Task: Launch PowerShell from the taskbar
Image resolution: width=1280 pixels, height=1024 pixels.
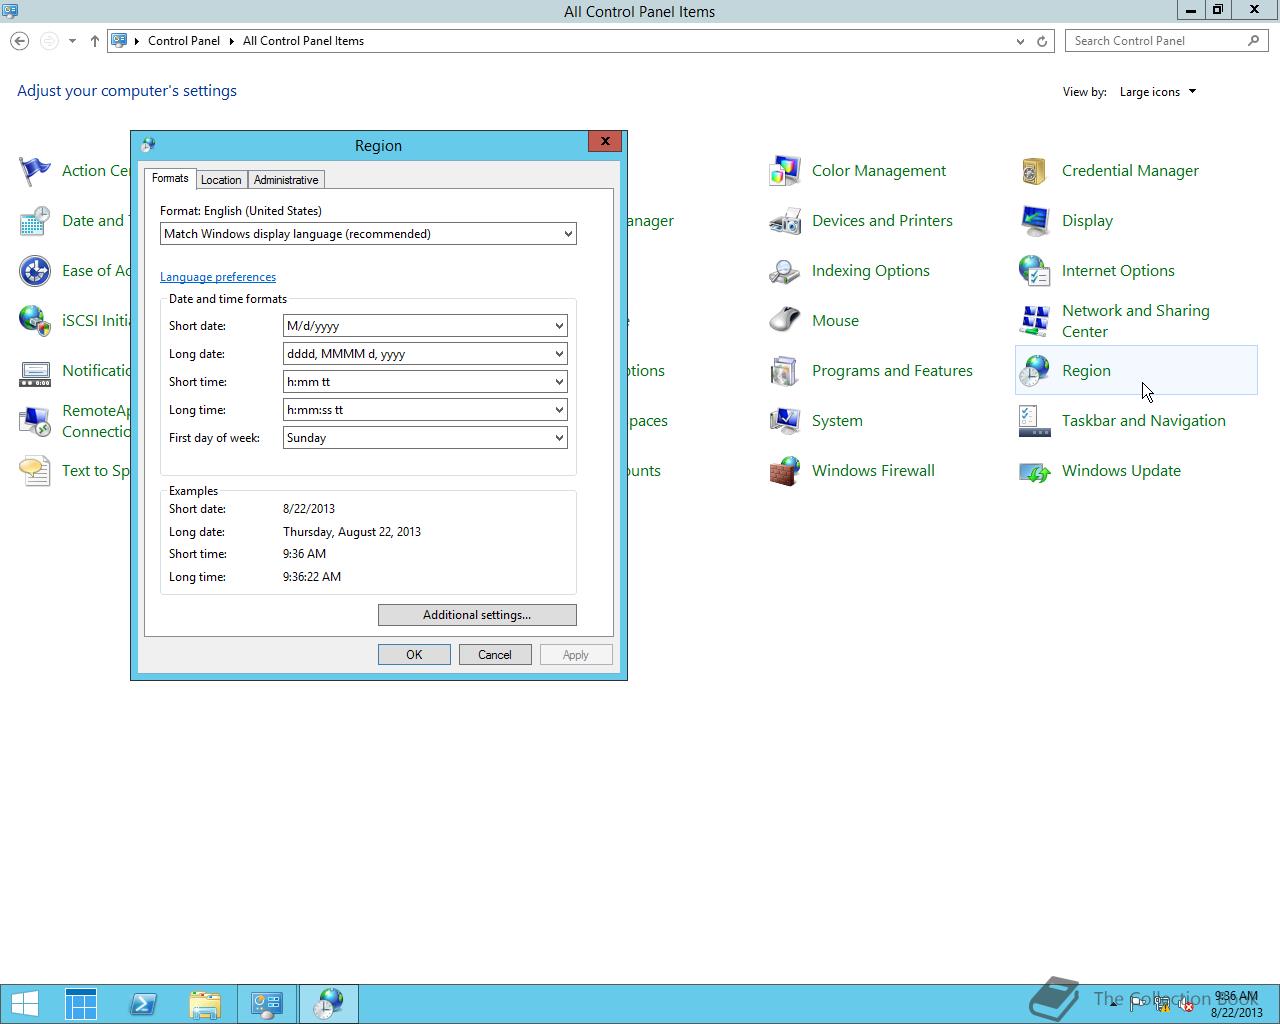Action: (143, 1004)
